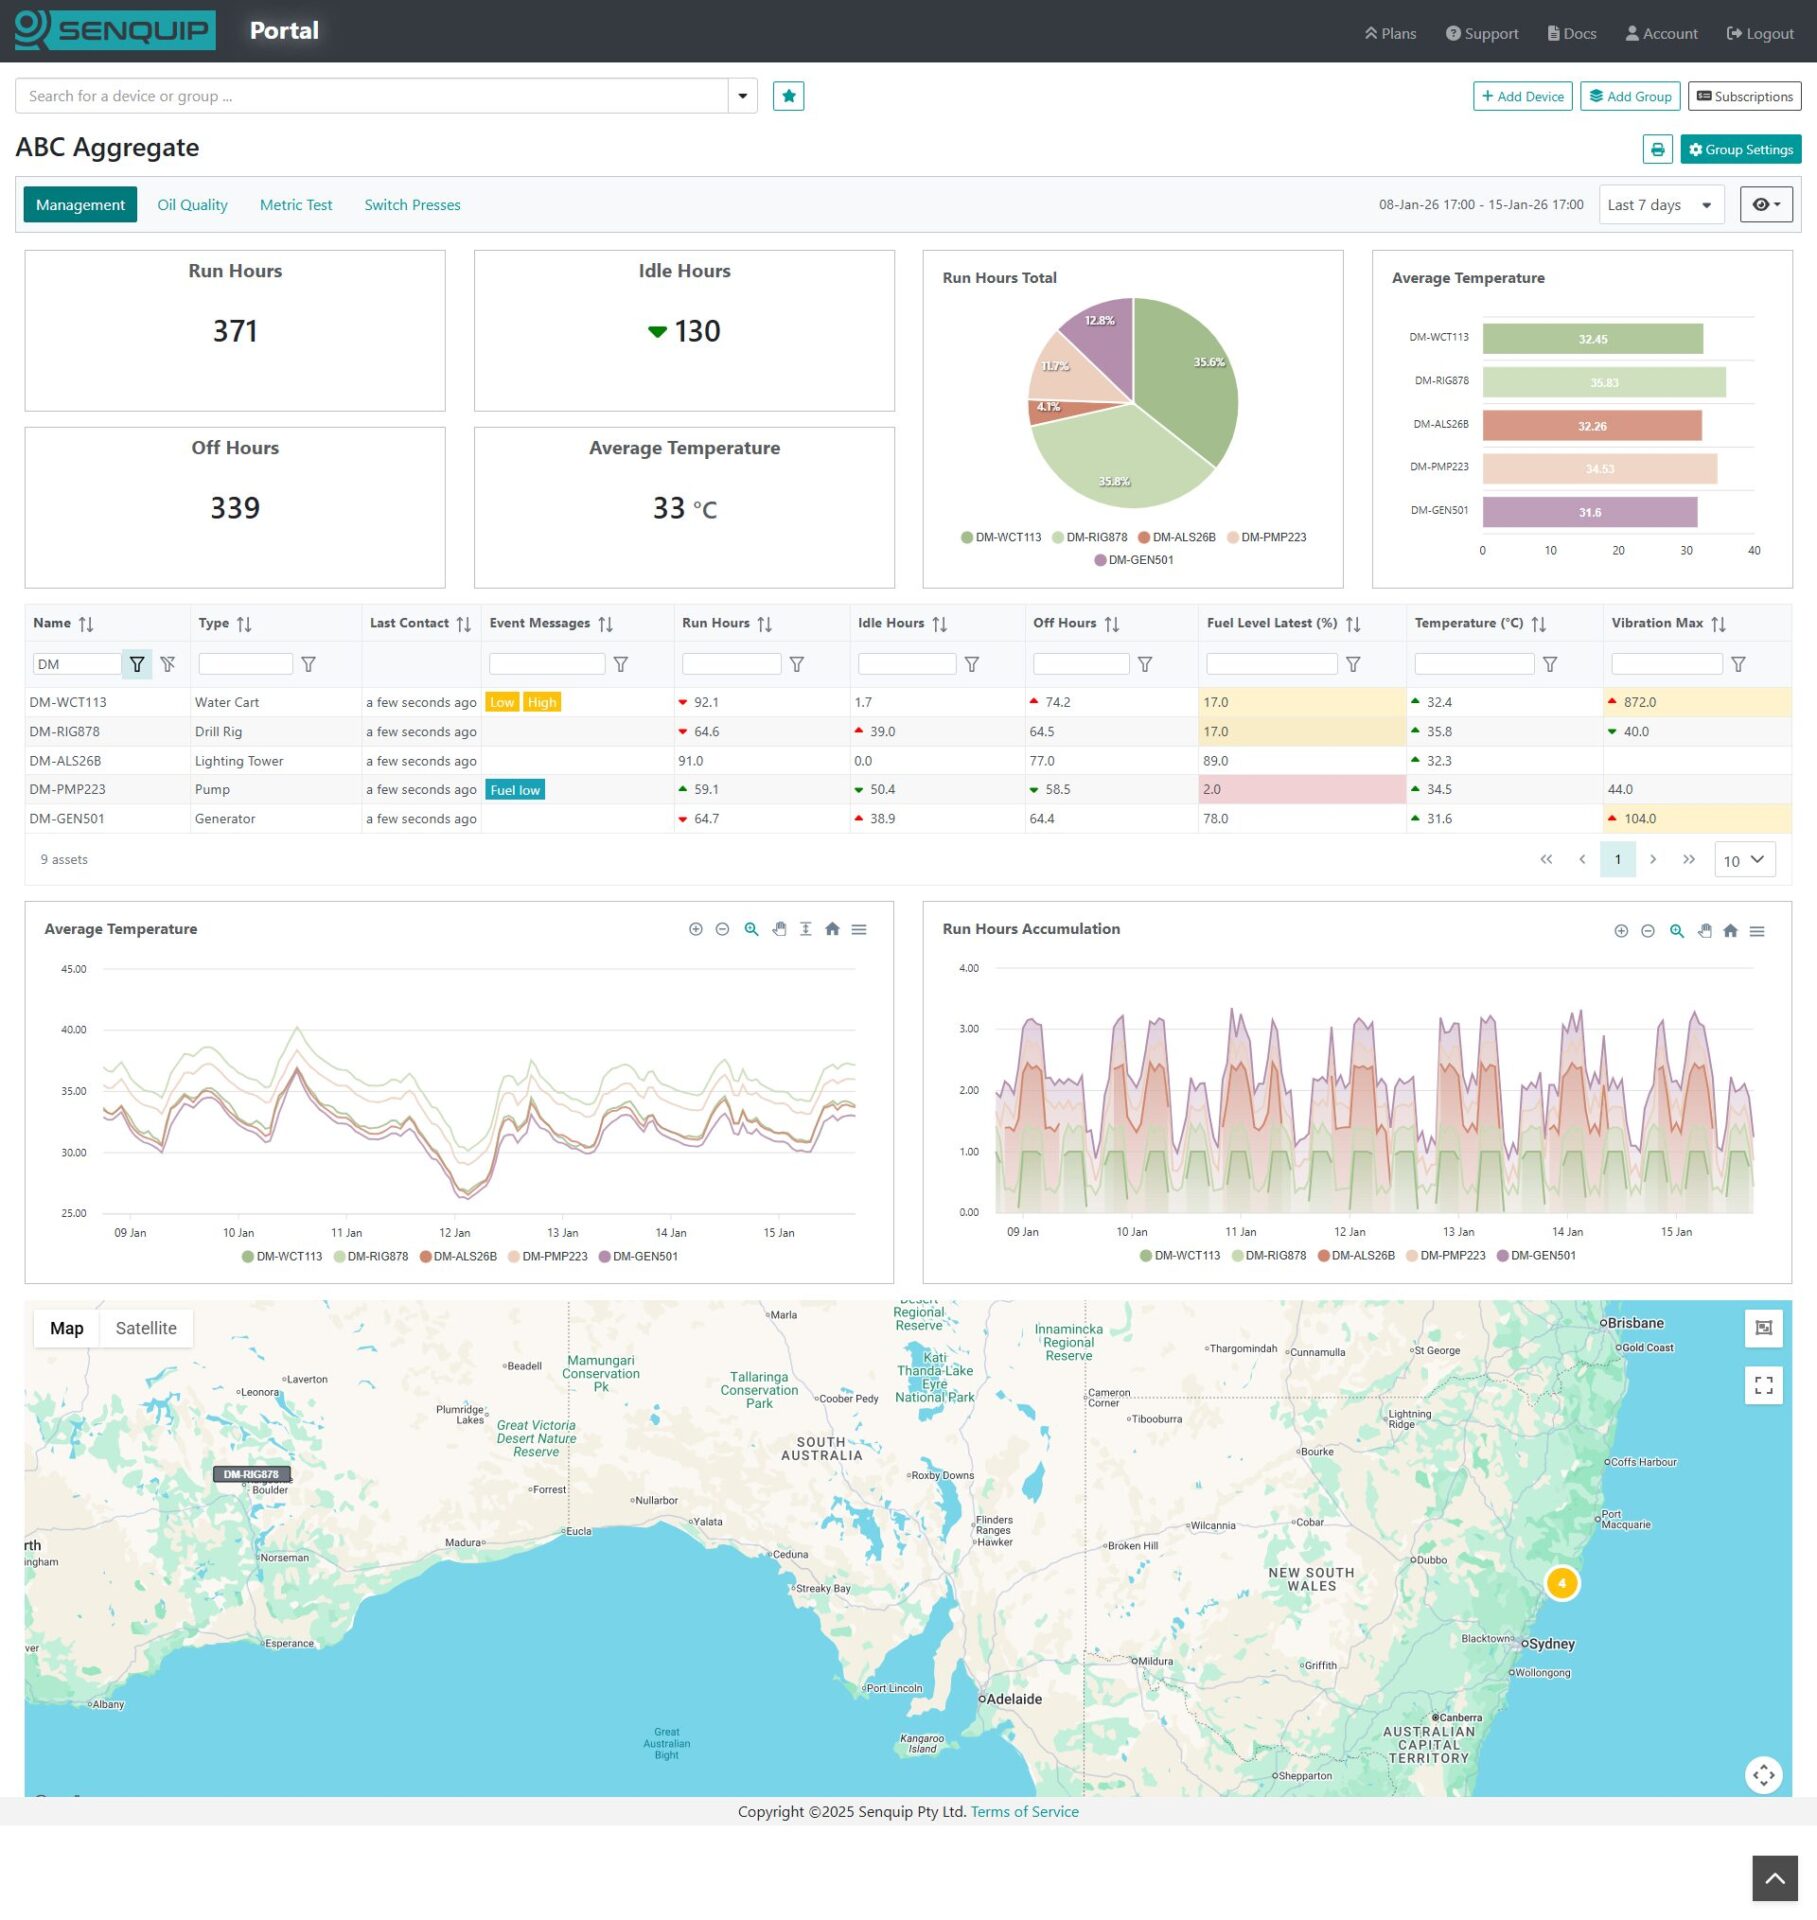Select the pan tool on Run Hours Accumulation chart
Viewport: 1817px width, 1920px height.
click(x=1705, y=930)
